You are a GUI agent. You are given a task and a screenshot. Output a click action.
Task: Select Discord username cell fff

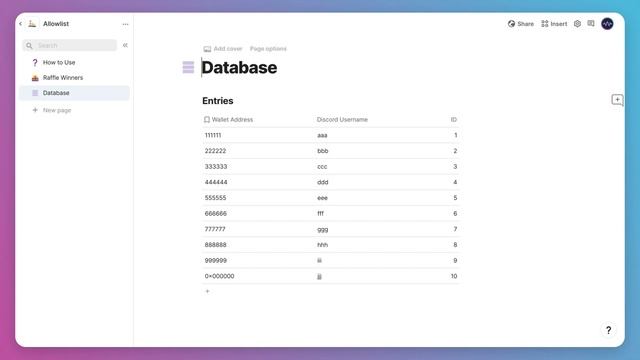320,213
